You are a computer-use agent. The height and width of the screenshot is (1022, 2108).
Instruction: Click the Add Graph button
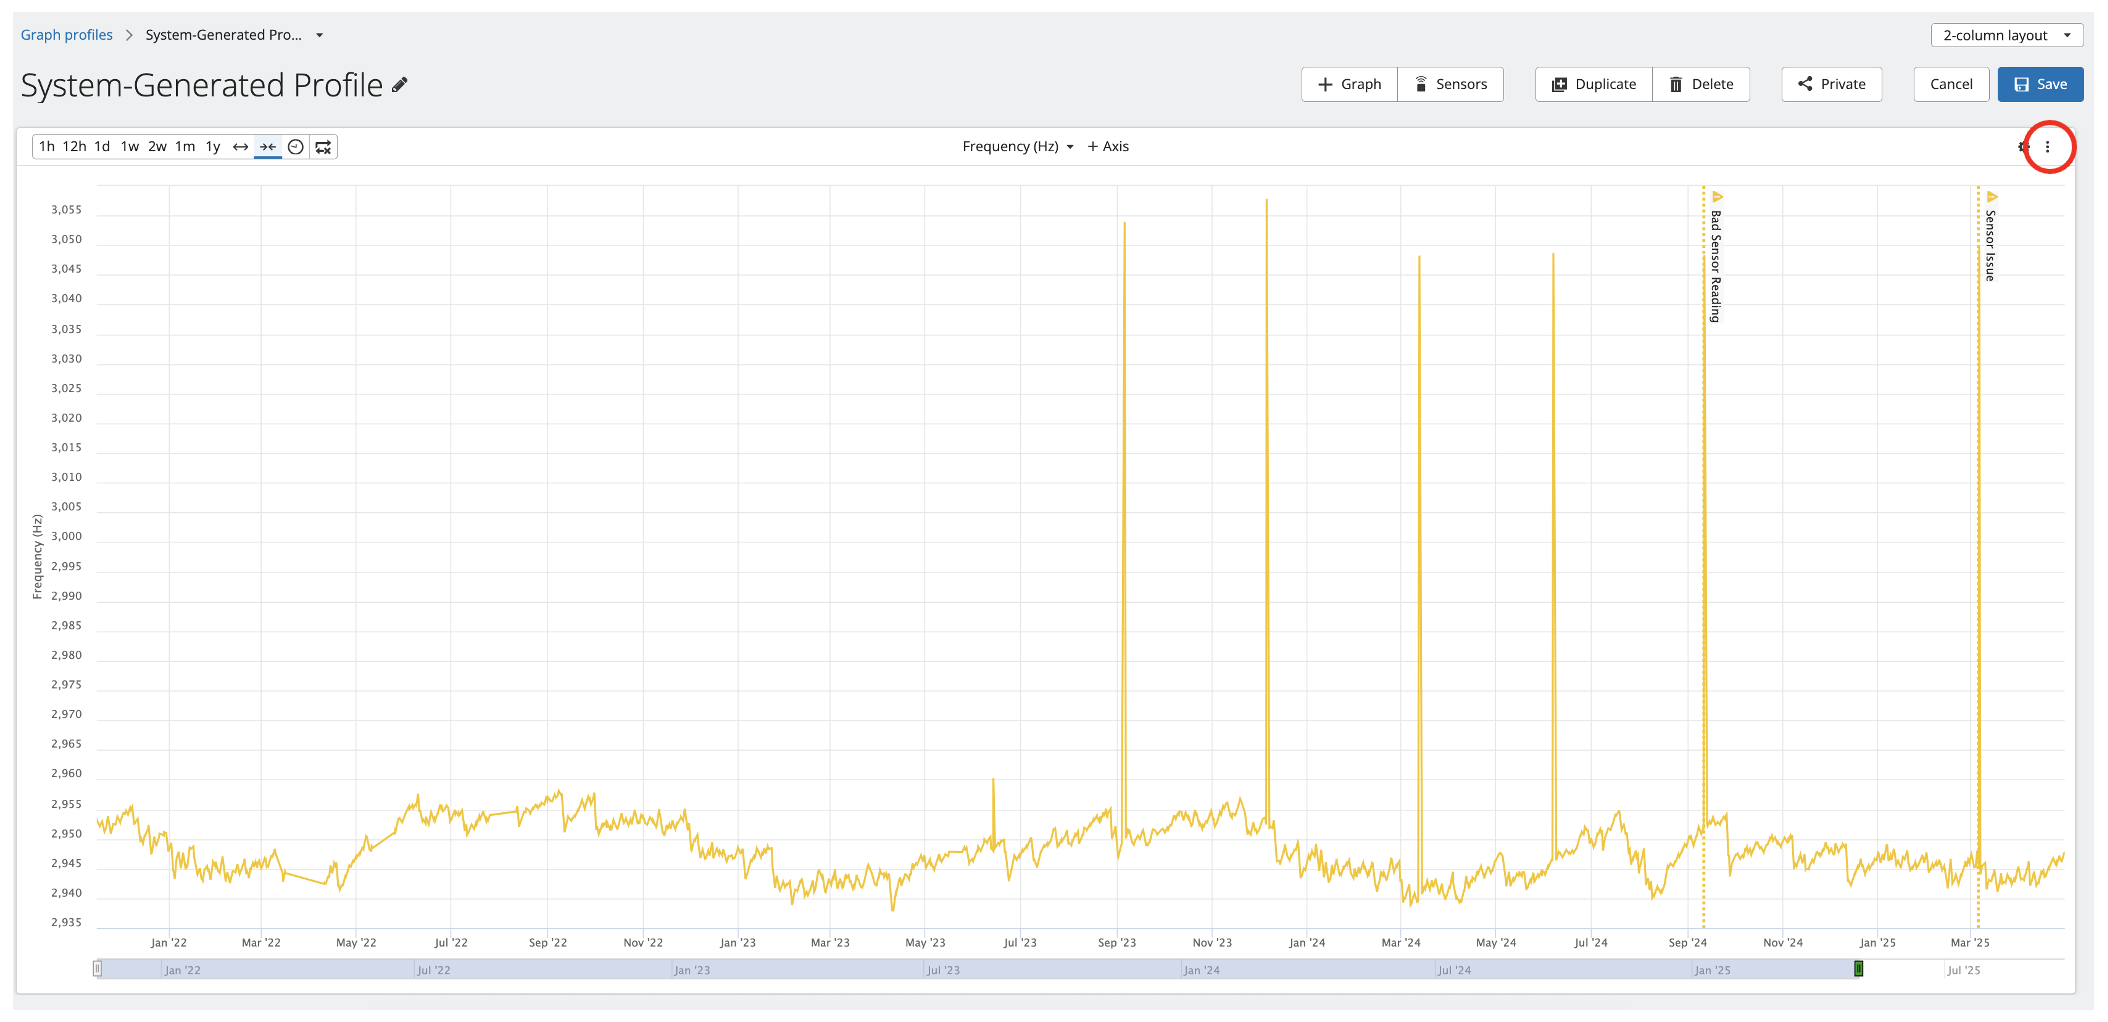point(1349,85)
